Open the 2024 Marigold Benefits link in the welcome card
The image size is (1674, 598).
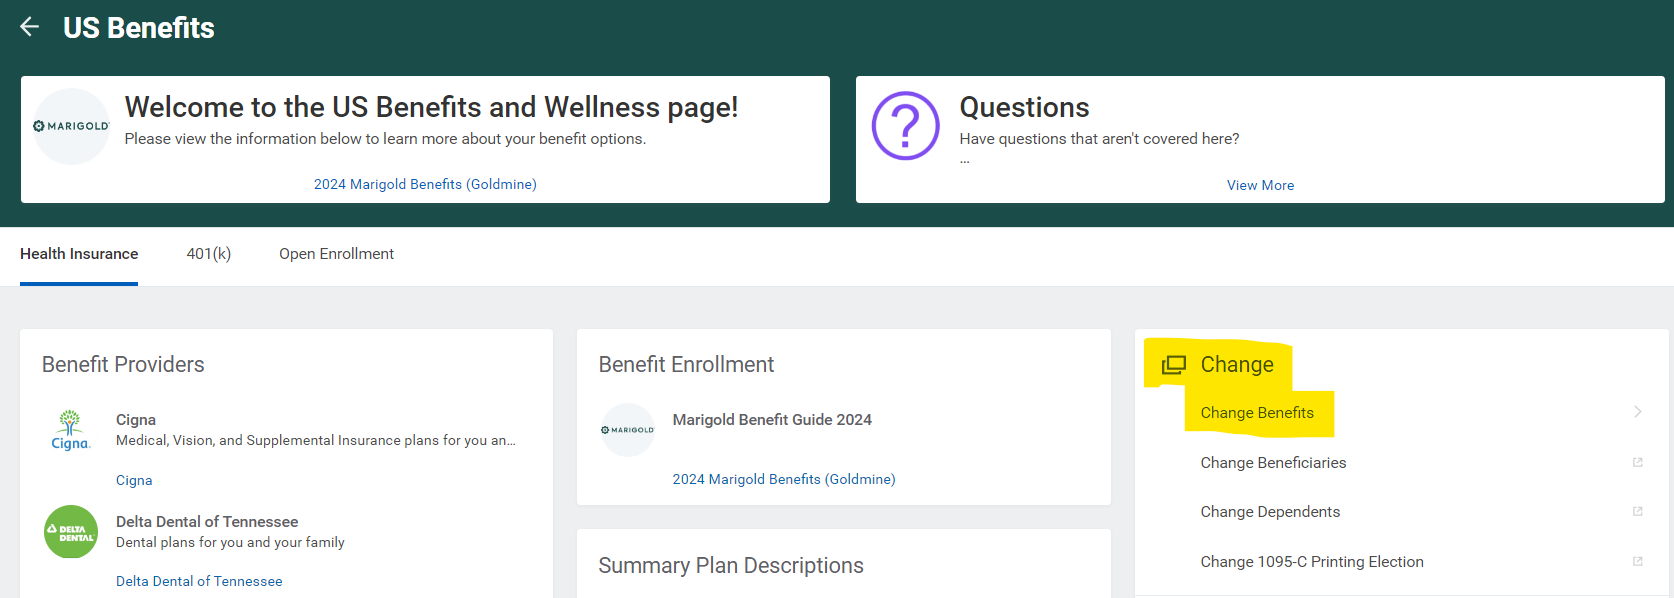click(x=425, y=184)
